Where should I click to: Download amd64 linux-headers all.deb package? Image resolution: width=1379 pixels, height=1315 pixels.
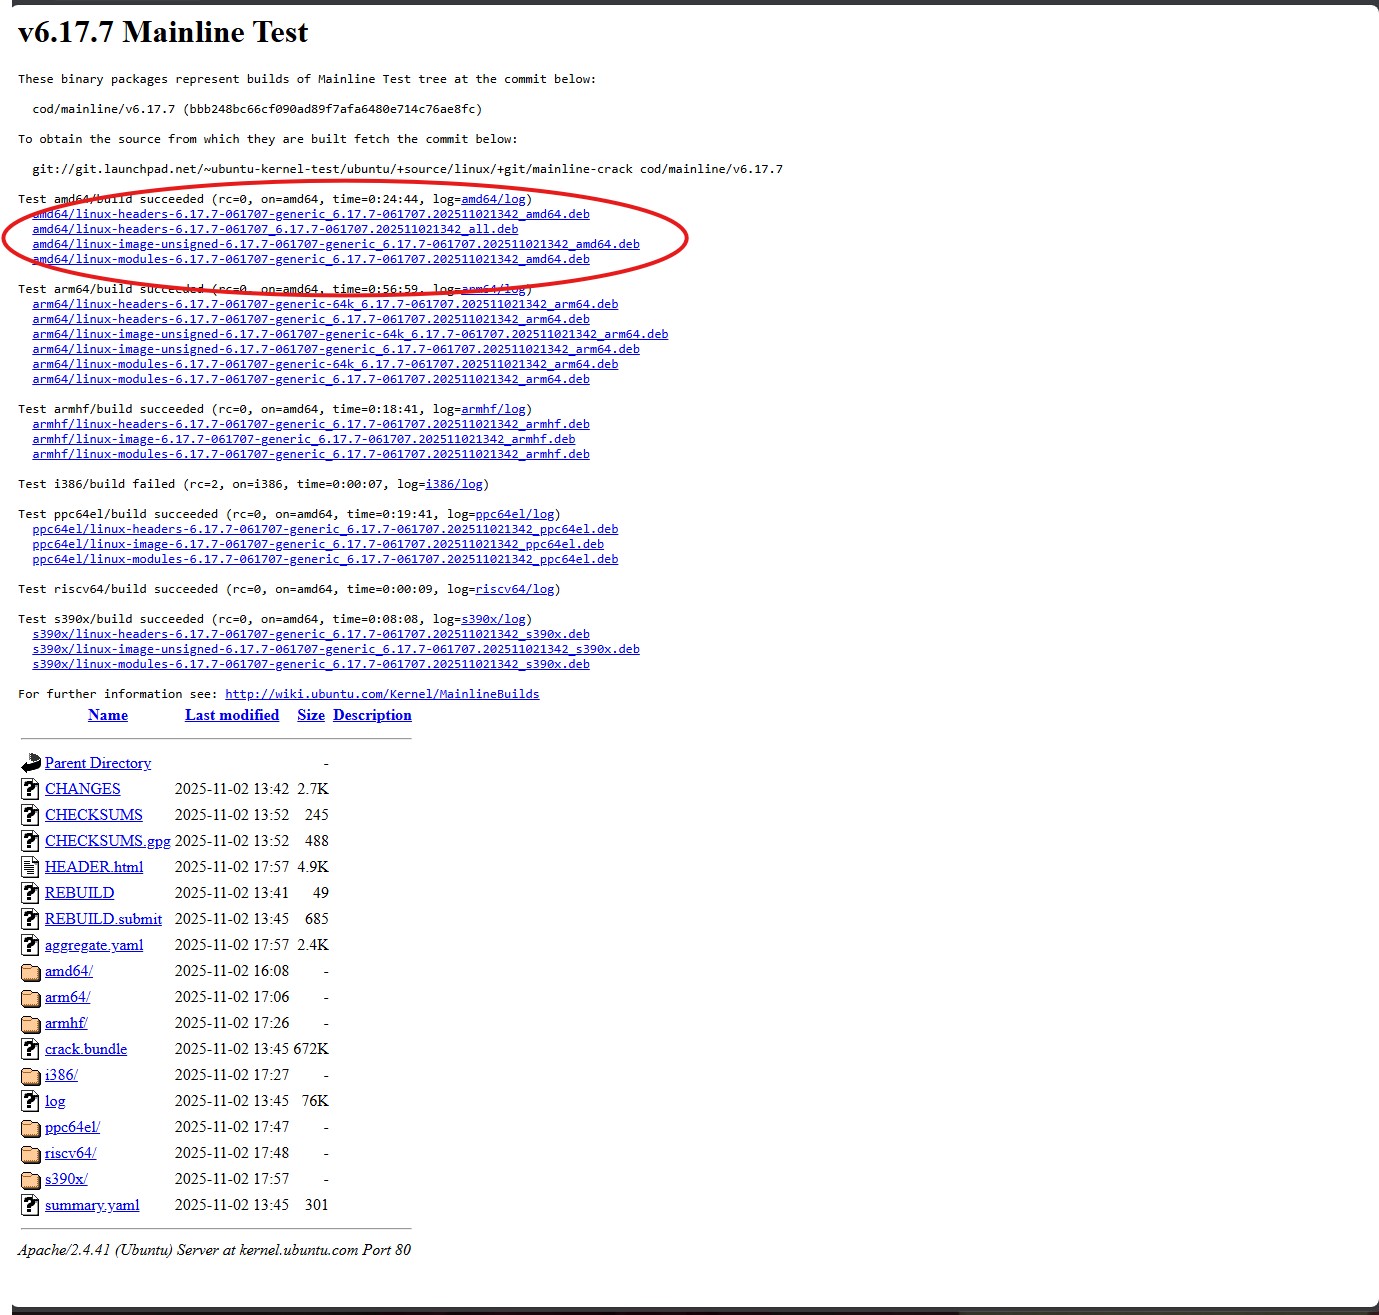tap(275, 229)
